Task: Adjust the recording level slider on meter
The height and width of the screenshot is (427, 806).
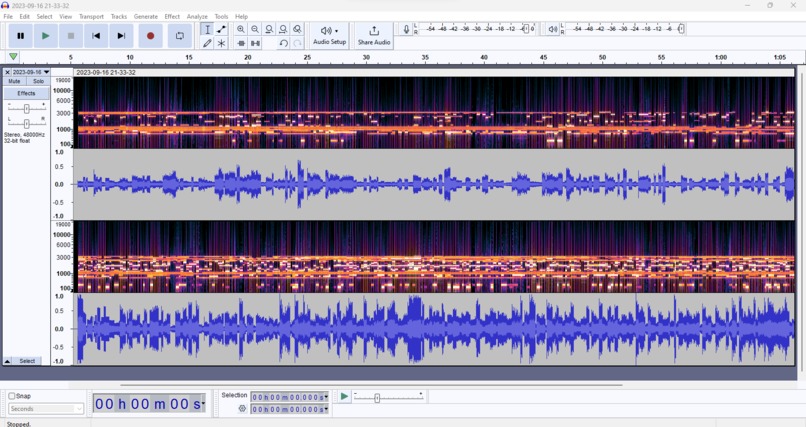Action: (526, 29)
